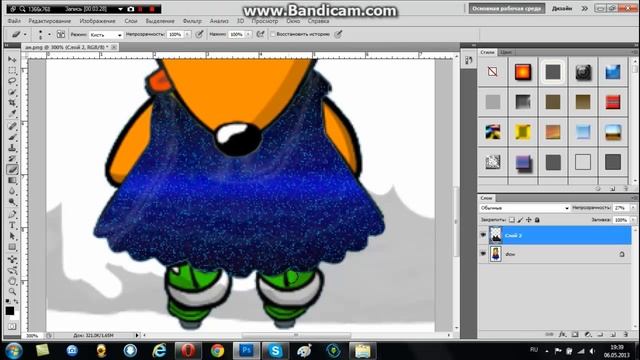The width and height of the screenshot is (640, 360).
Task: Open tool preset picker arrow
Action: tap(25, 35)
